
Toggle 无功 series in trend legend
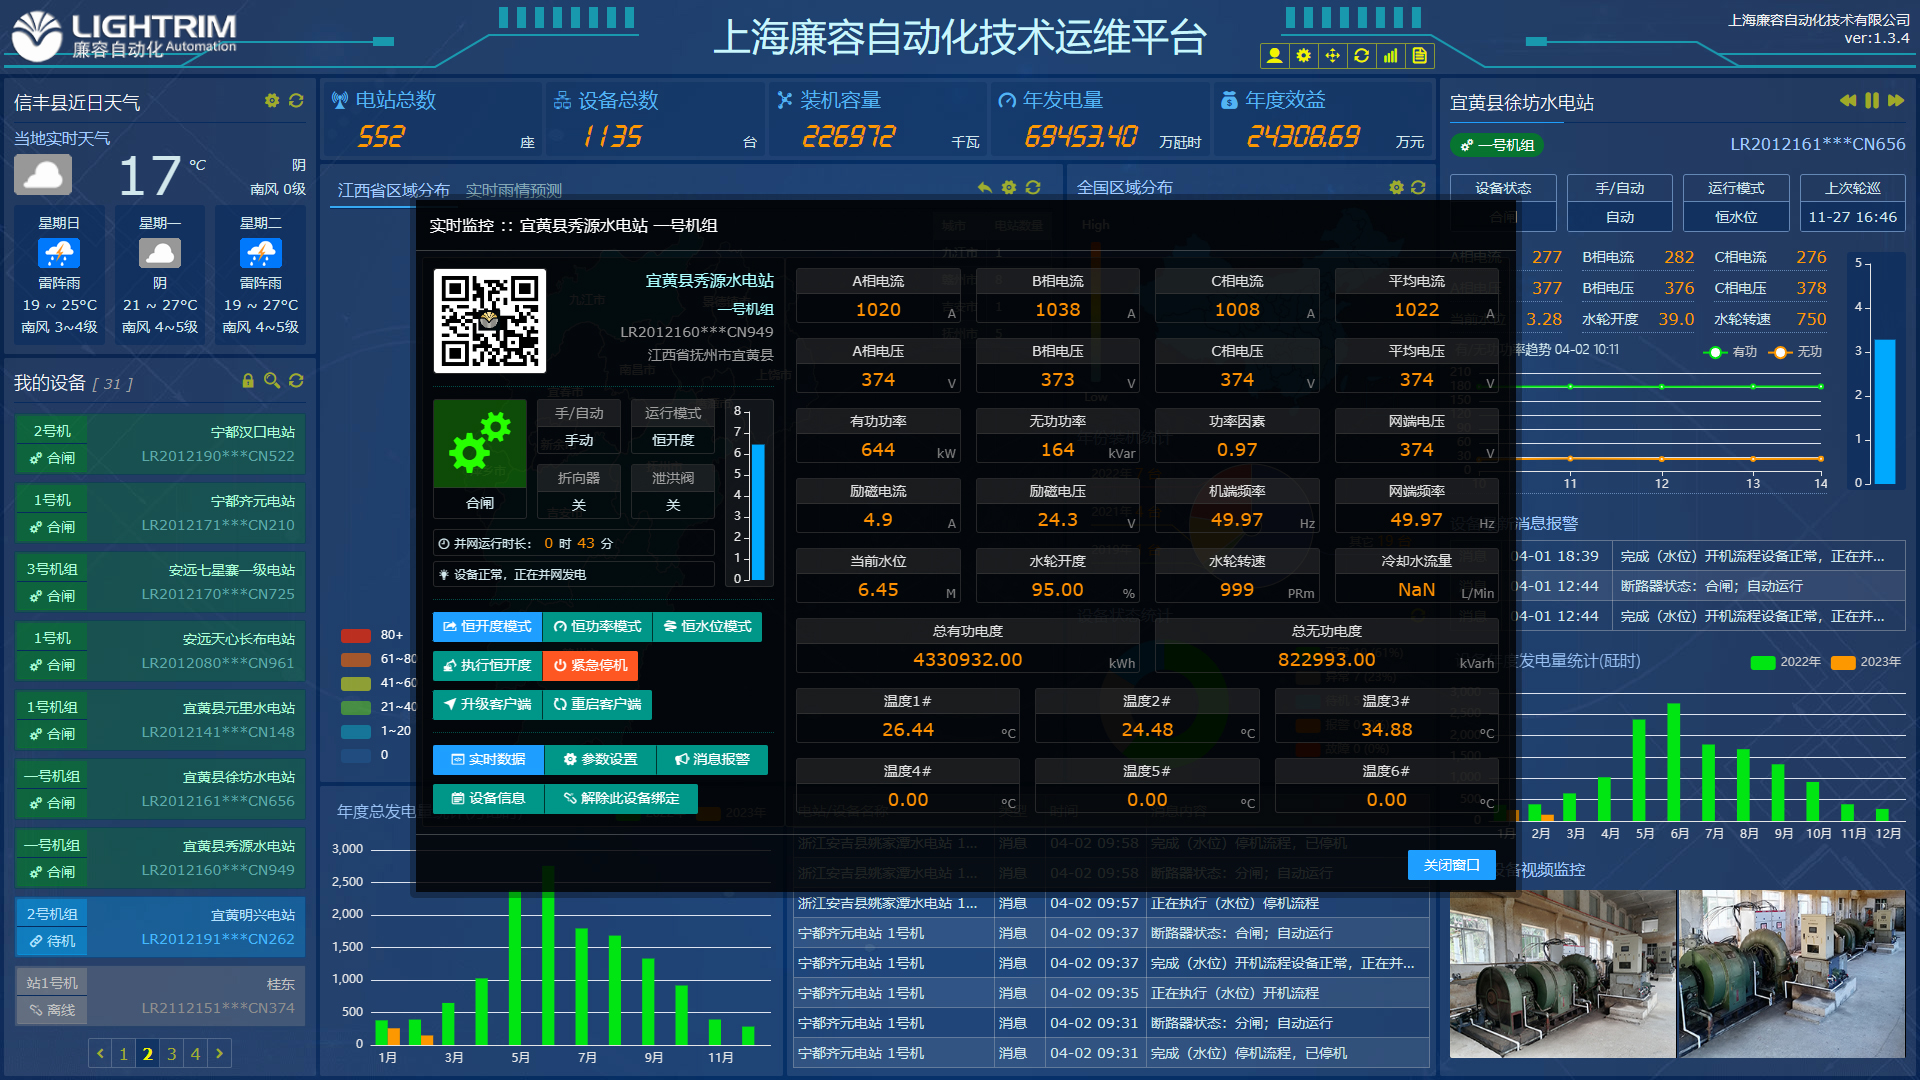[x=1796, y=352]
